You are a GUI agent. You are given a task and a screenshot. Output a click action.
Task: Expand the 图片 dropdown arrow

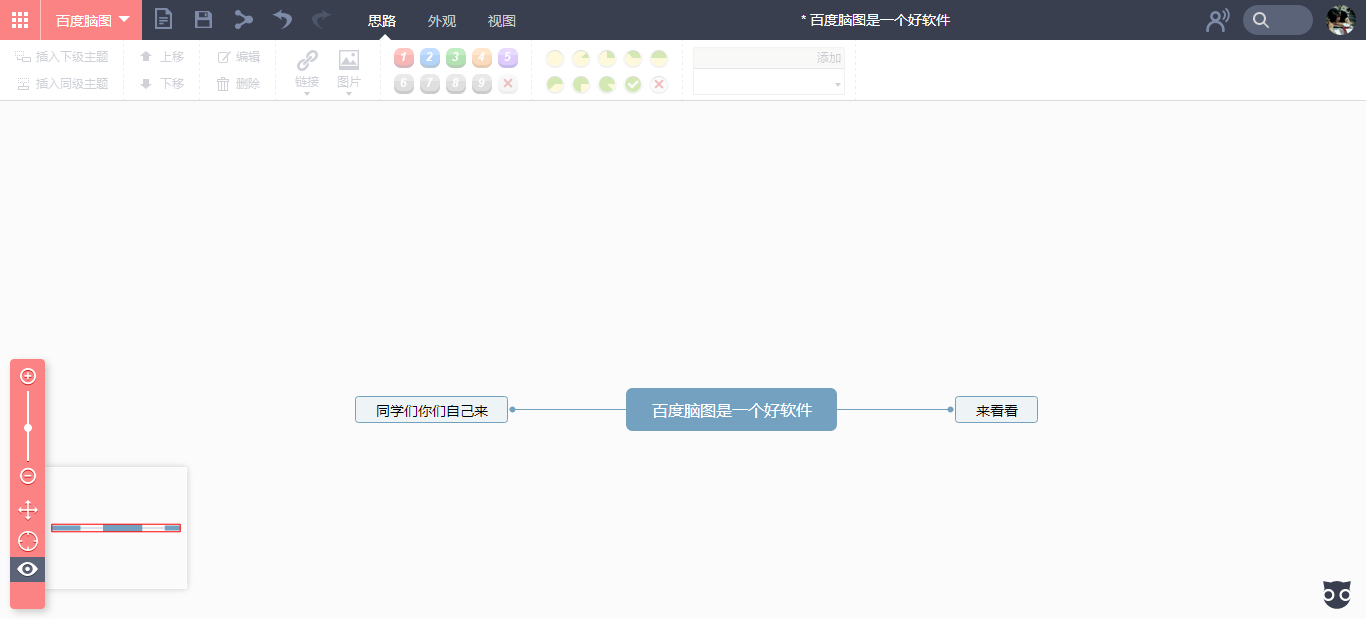pyautogui.click(x=349, y=94)
